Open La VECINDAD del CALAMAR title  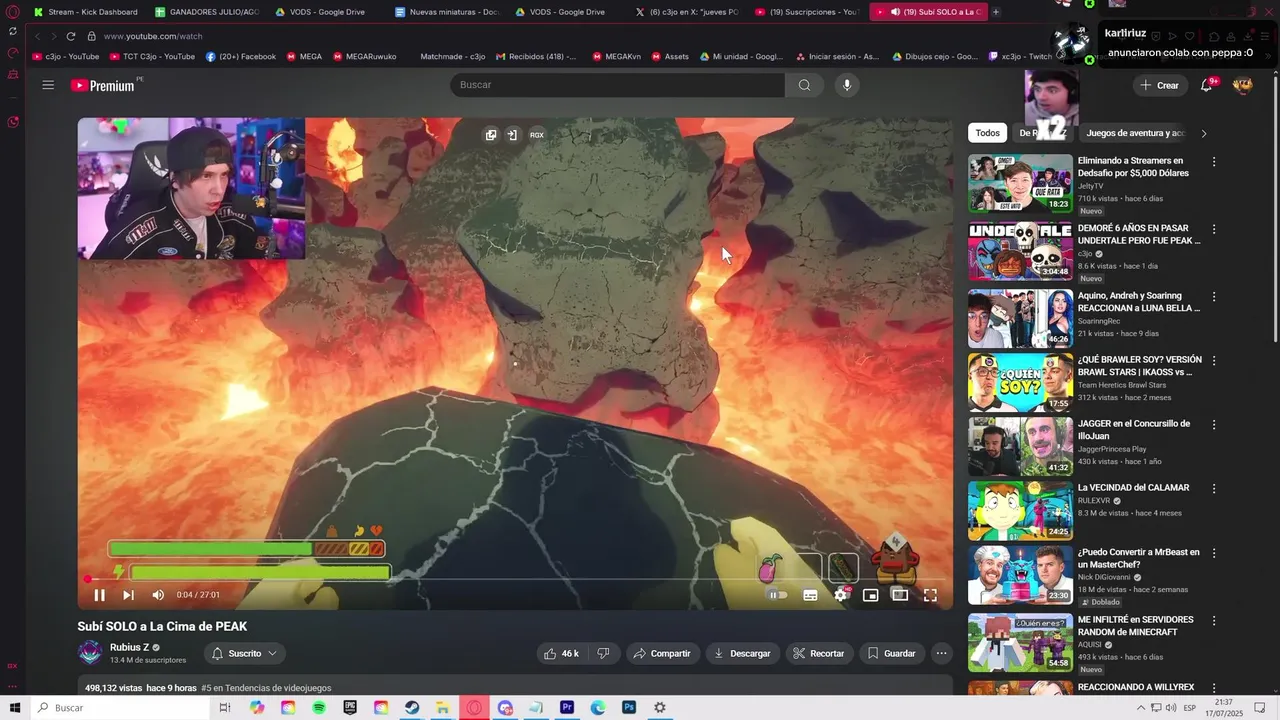click(x=1133, y=488)
